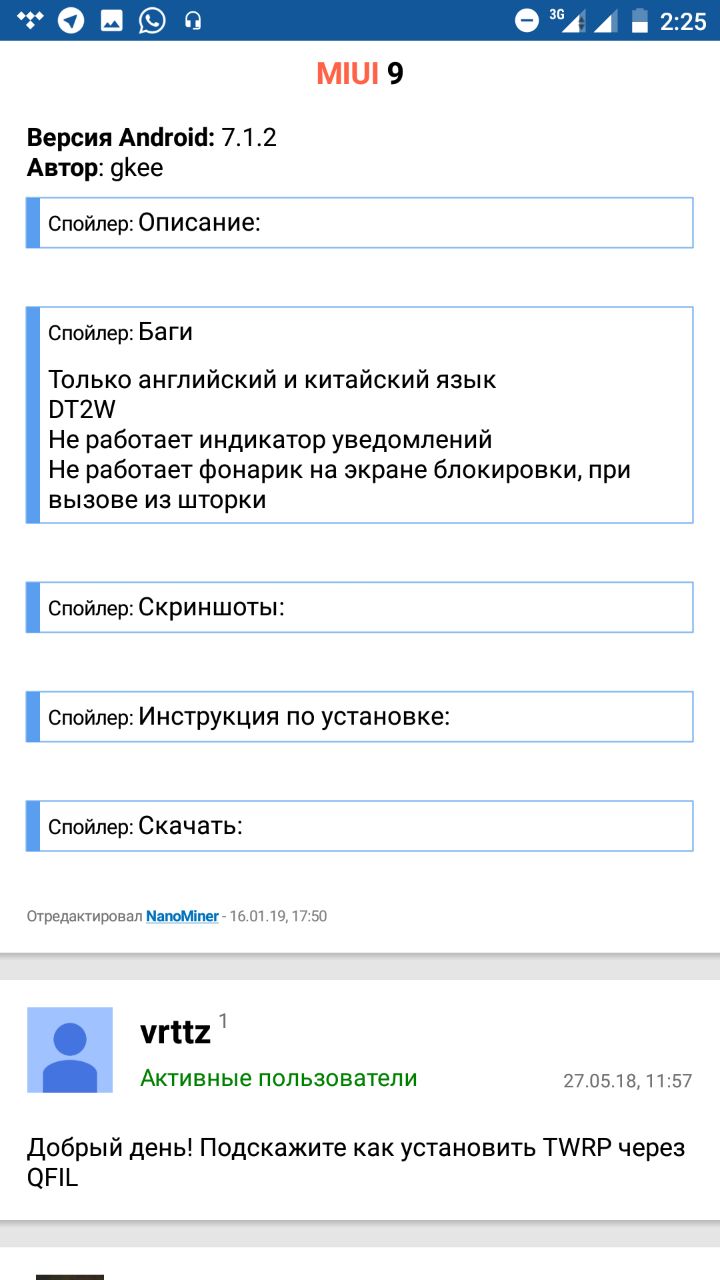Tap the MIUI 9 heading
720x1280 pixels.
[x=360, y=73]
